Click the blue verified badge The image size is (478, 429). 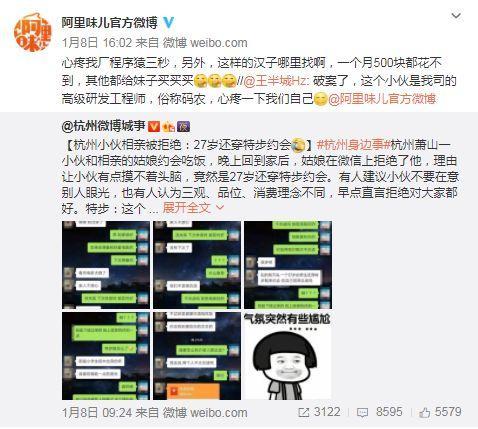coord(169,23)
